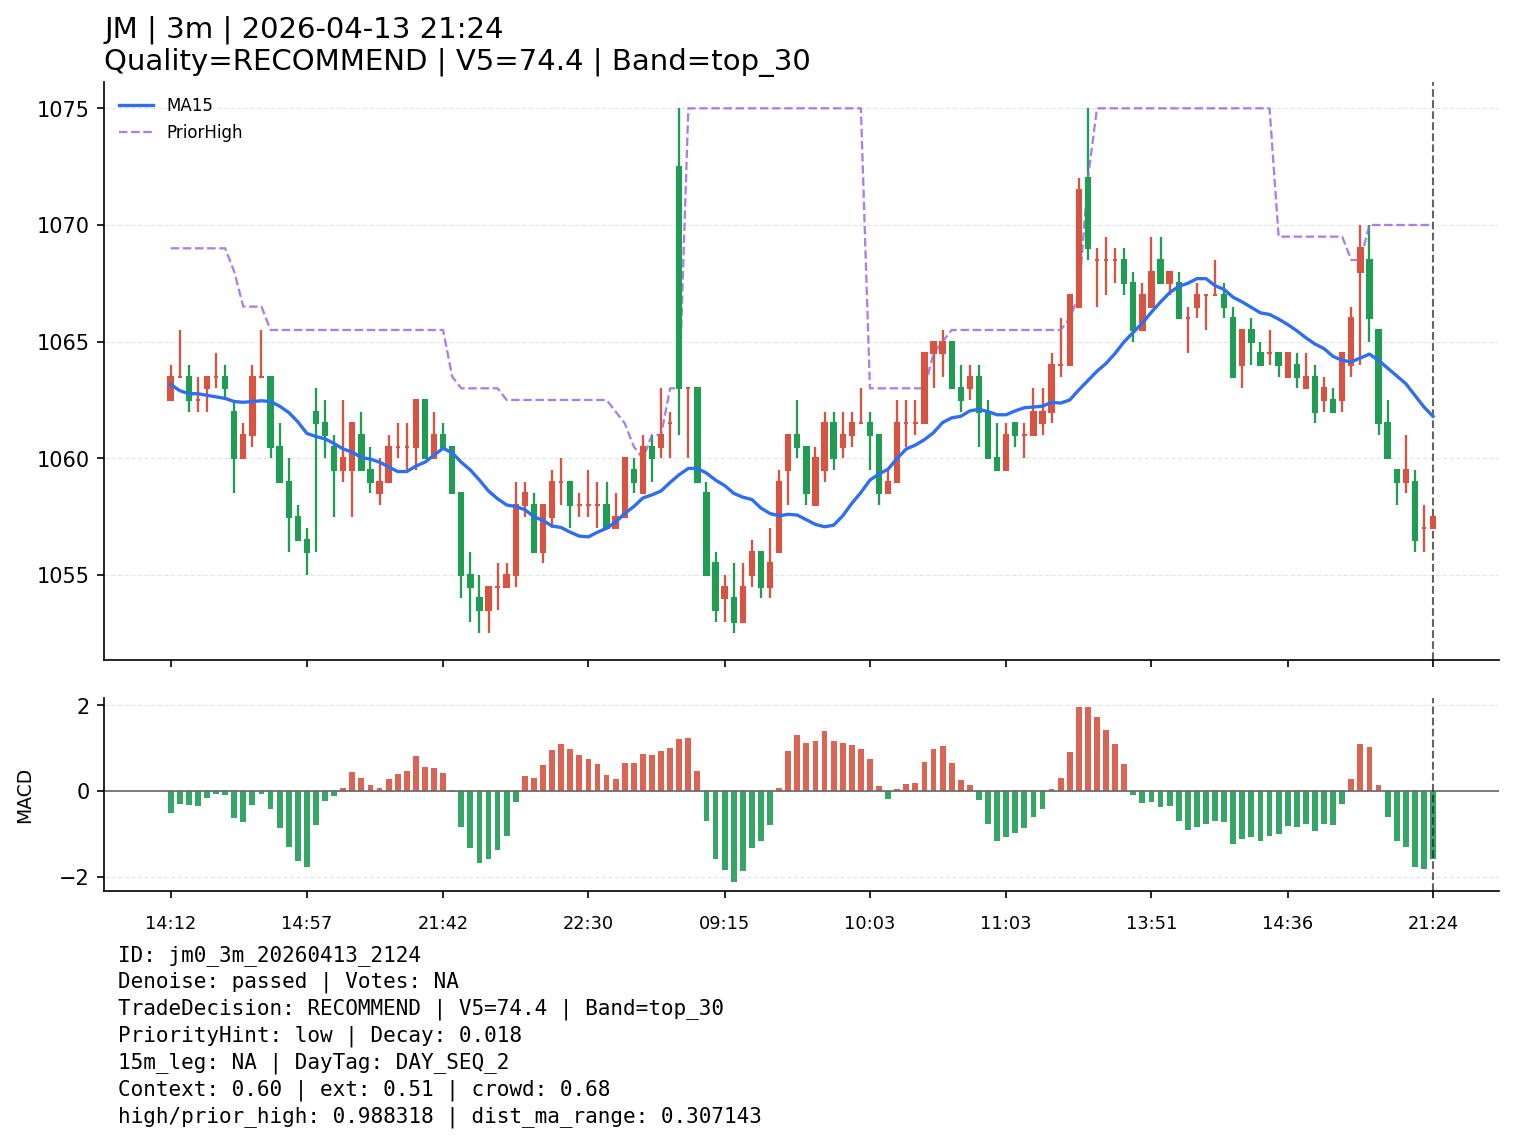This screenshot has width=1514, height=1143.
Task: Click the 21:24 time axis label
Action: [x=1432, y=923]
